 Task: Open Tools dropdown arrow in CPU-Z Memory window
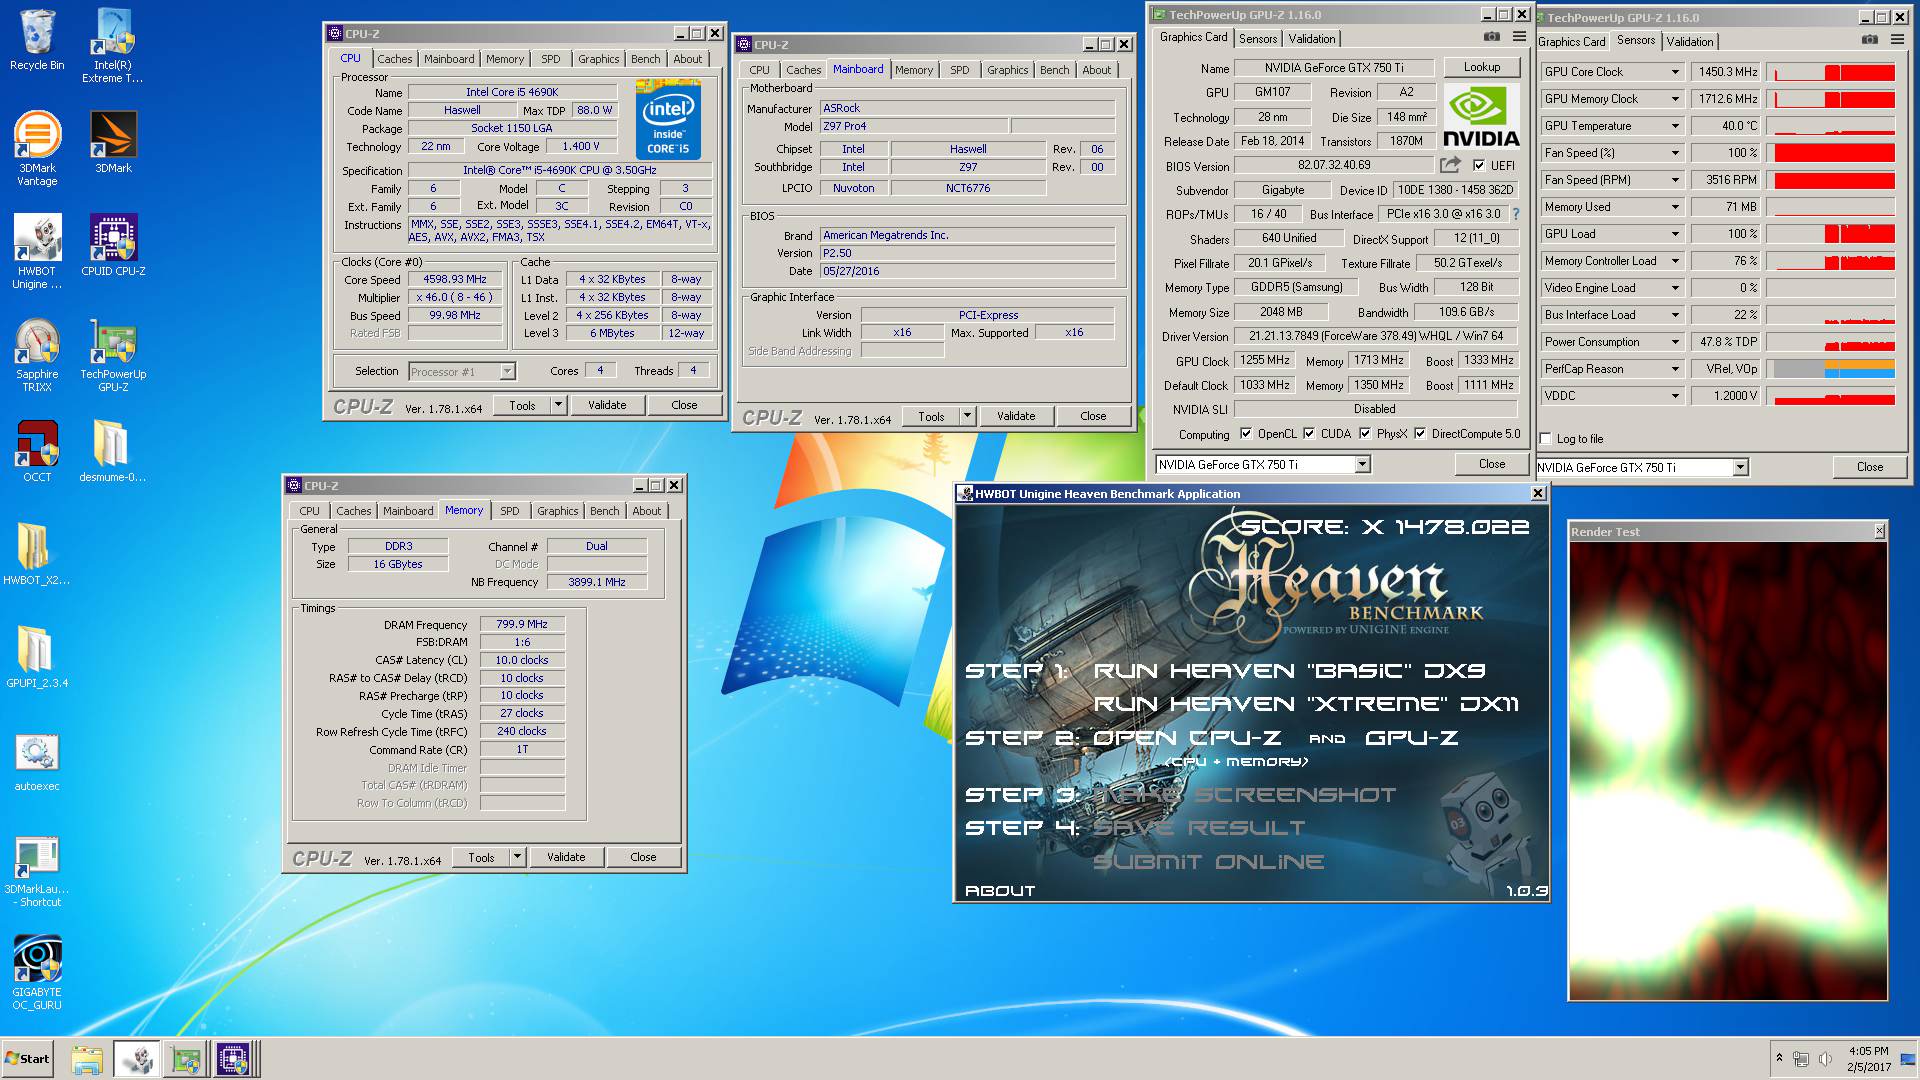(x=517, y=857)
